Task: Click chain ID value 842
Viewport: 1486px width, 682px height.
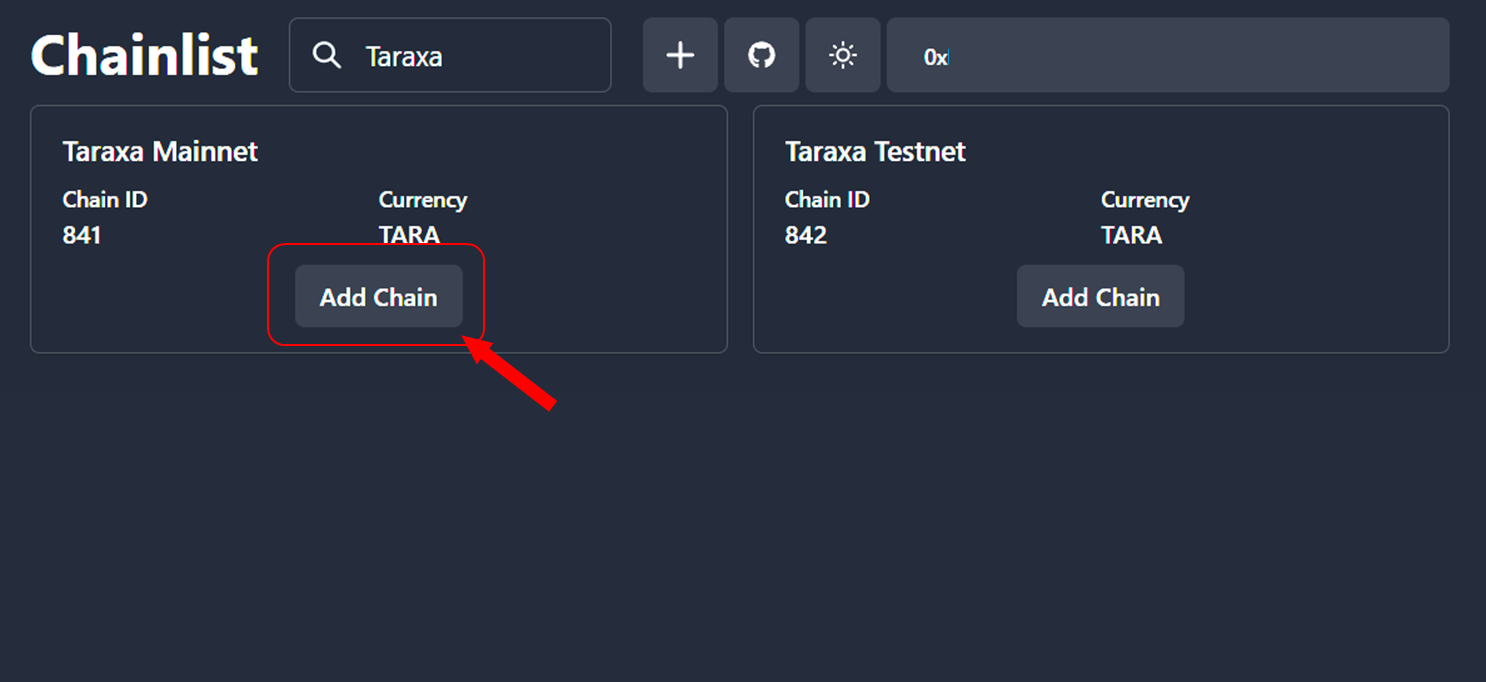Action: pos(805,236)
